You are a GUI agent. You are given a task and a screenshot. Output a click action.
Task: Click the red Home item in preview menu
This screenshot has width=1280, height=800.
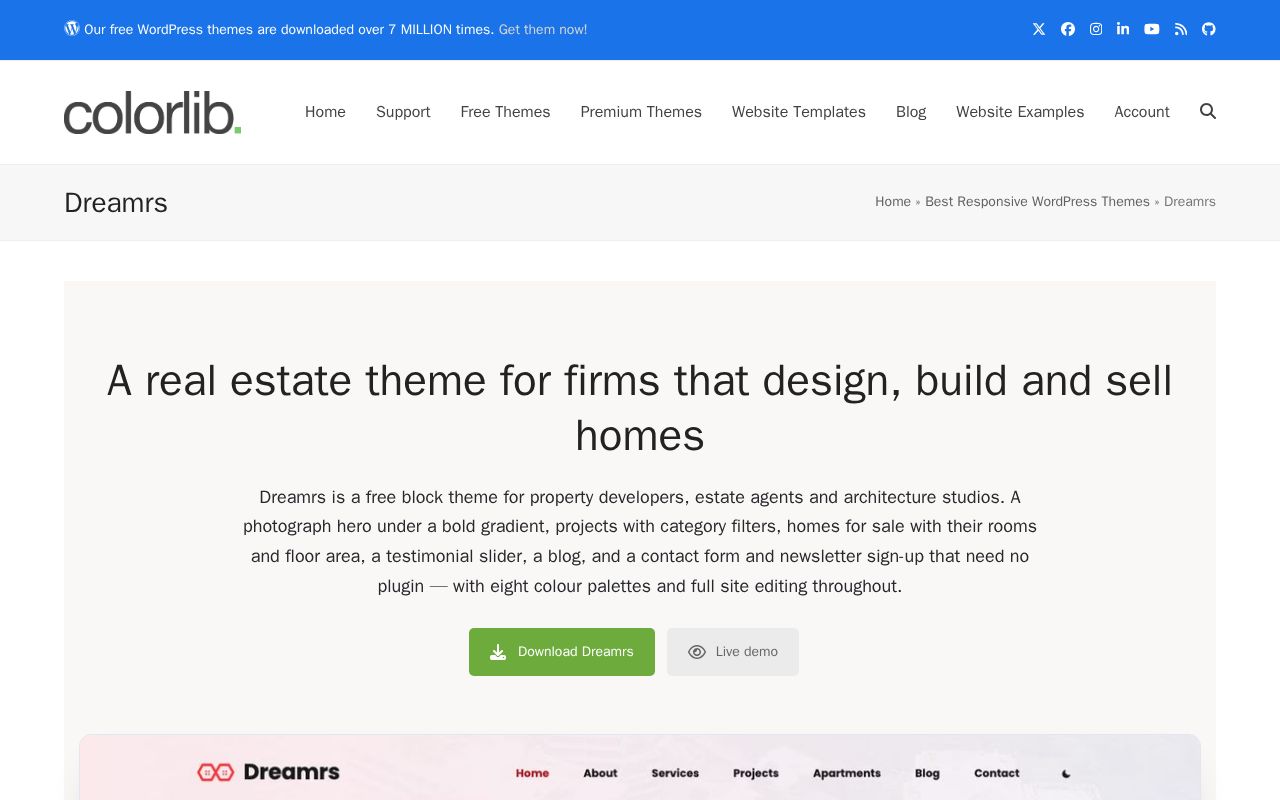(x=532, y=773)
